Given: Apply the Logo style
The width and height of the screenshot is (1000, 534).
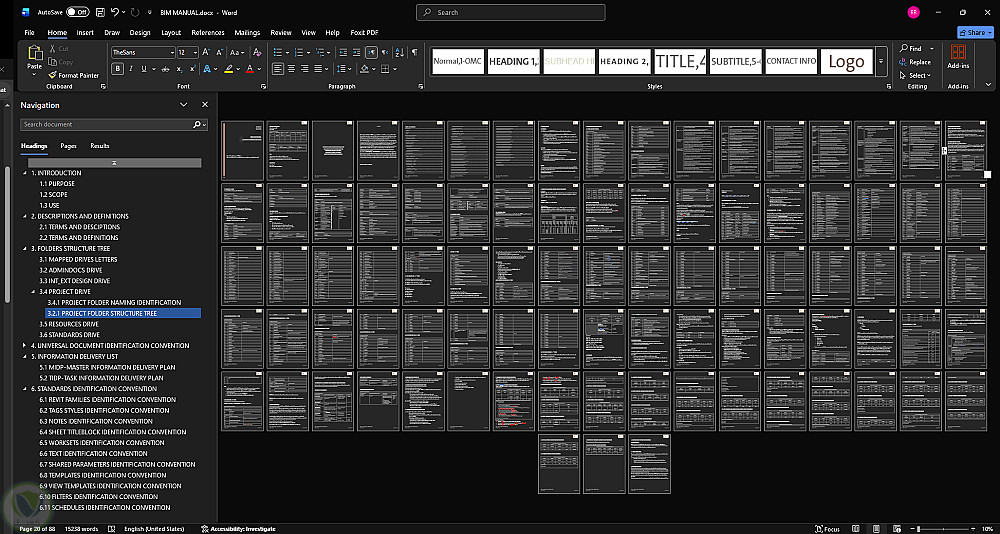Looking at the screenshot, I should point(846,61).
